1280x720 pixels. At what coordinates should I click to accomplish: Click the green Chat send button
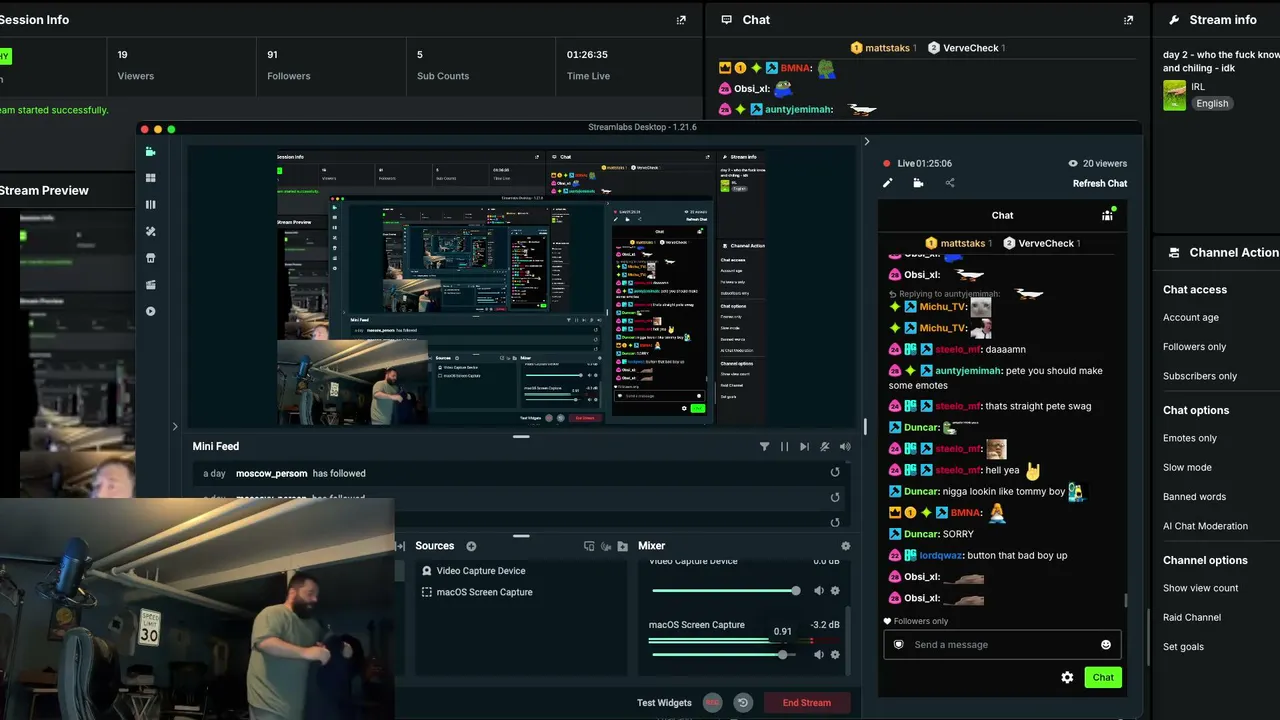pos(1103,677)
